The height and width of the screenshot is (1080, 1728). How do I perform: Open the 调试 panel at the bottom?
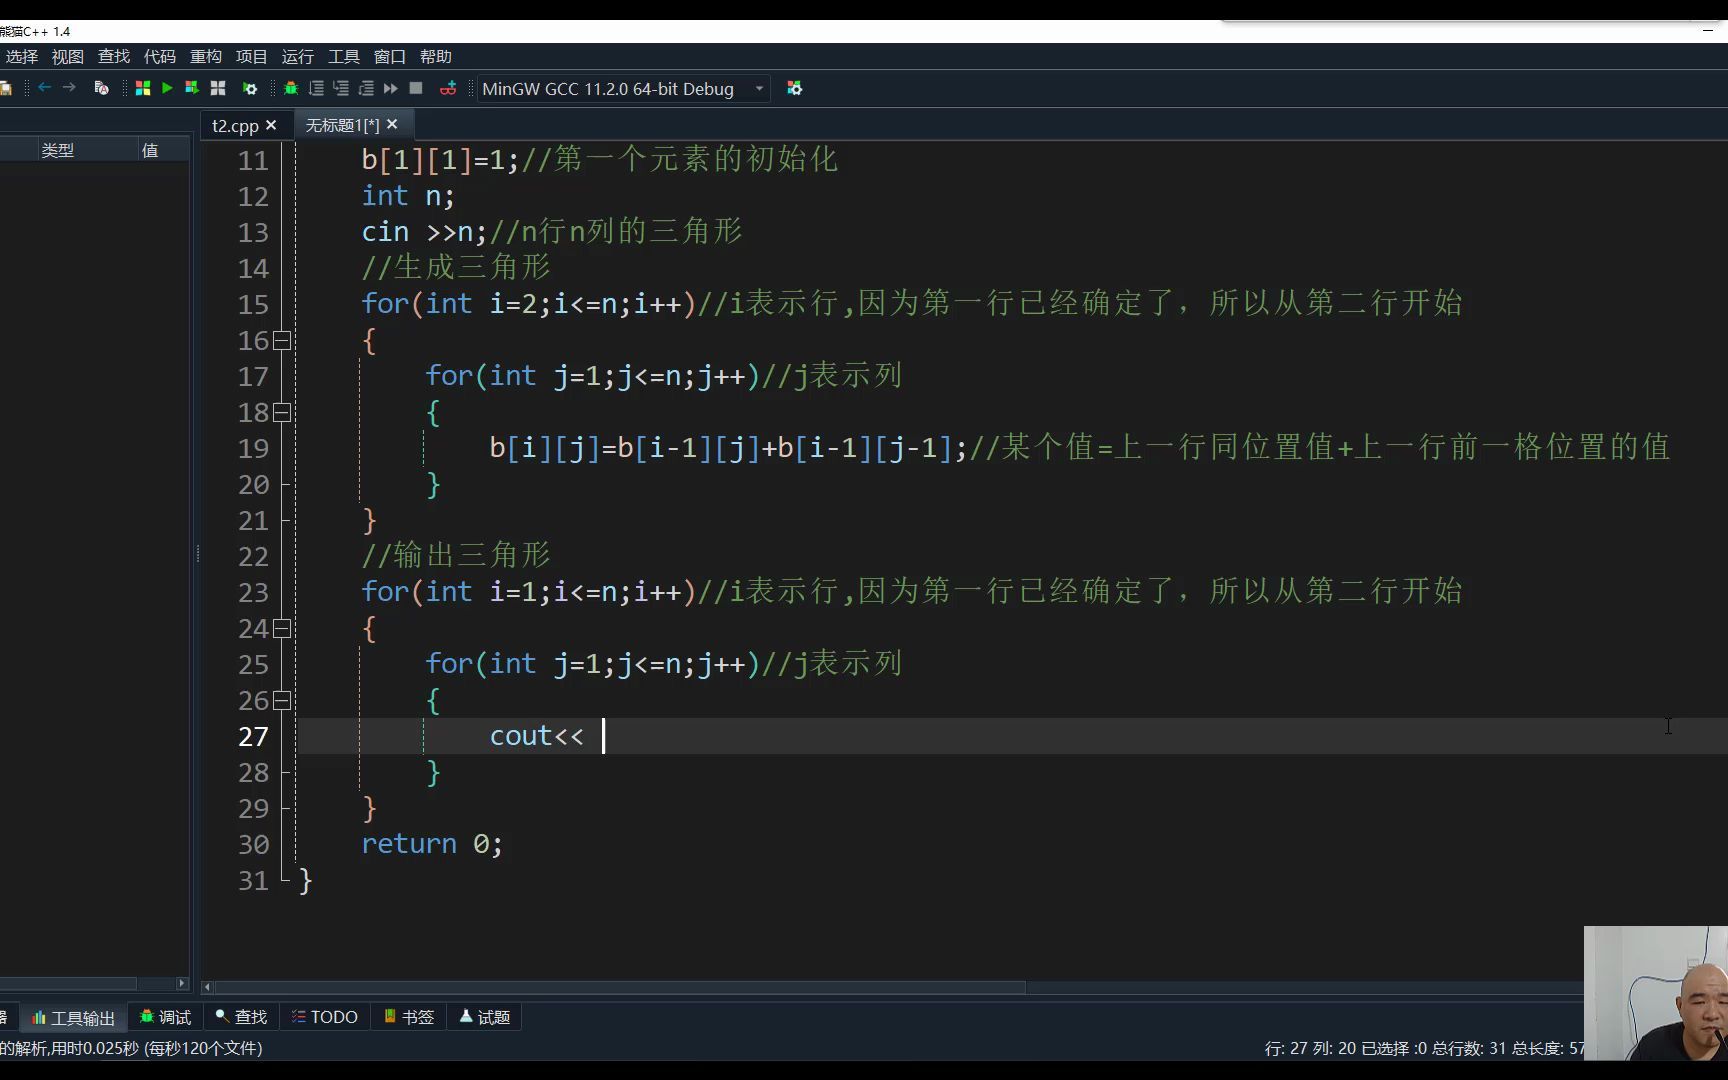click(x=164, y=1016)
